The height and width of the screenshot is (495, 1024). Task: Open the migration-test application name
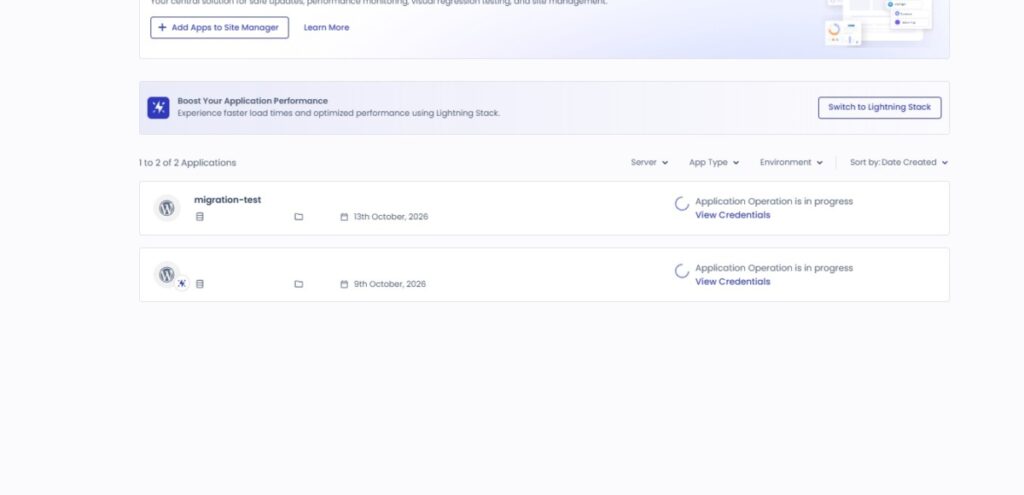[227, 200]
